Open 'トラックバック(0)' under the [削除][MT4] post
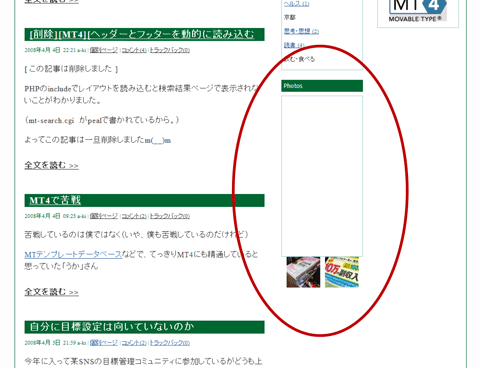 (x=170, y=50)
